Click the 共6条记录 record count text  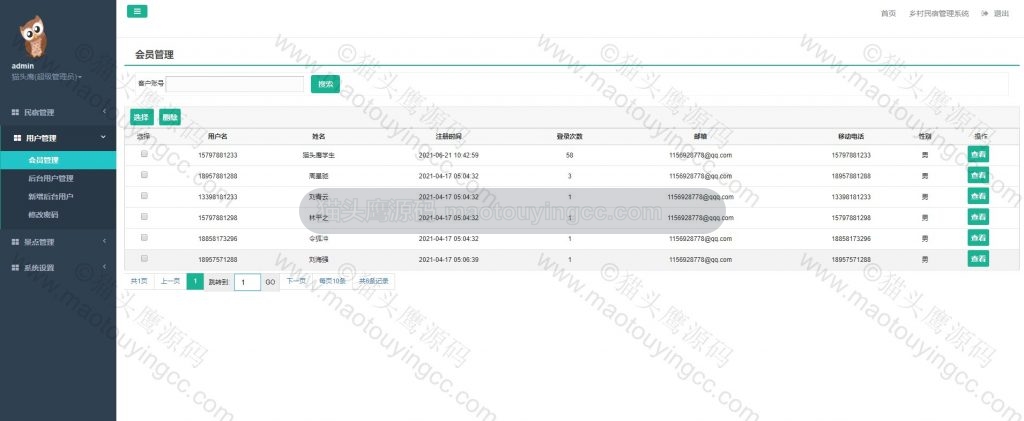374,281
